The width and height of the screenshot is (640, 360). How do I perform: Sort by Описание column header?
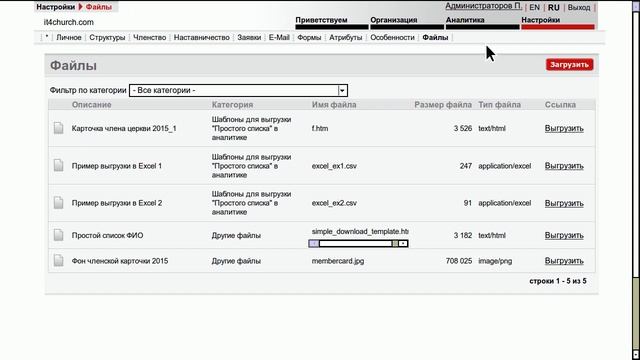point(91,105)
